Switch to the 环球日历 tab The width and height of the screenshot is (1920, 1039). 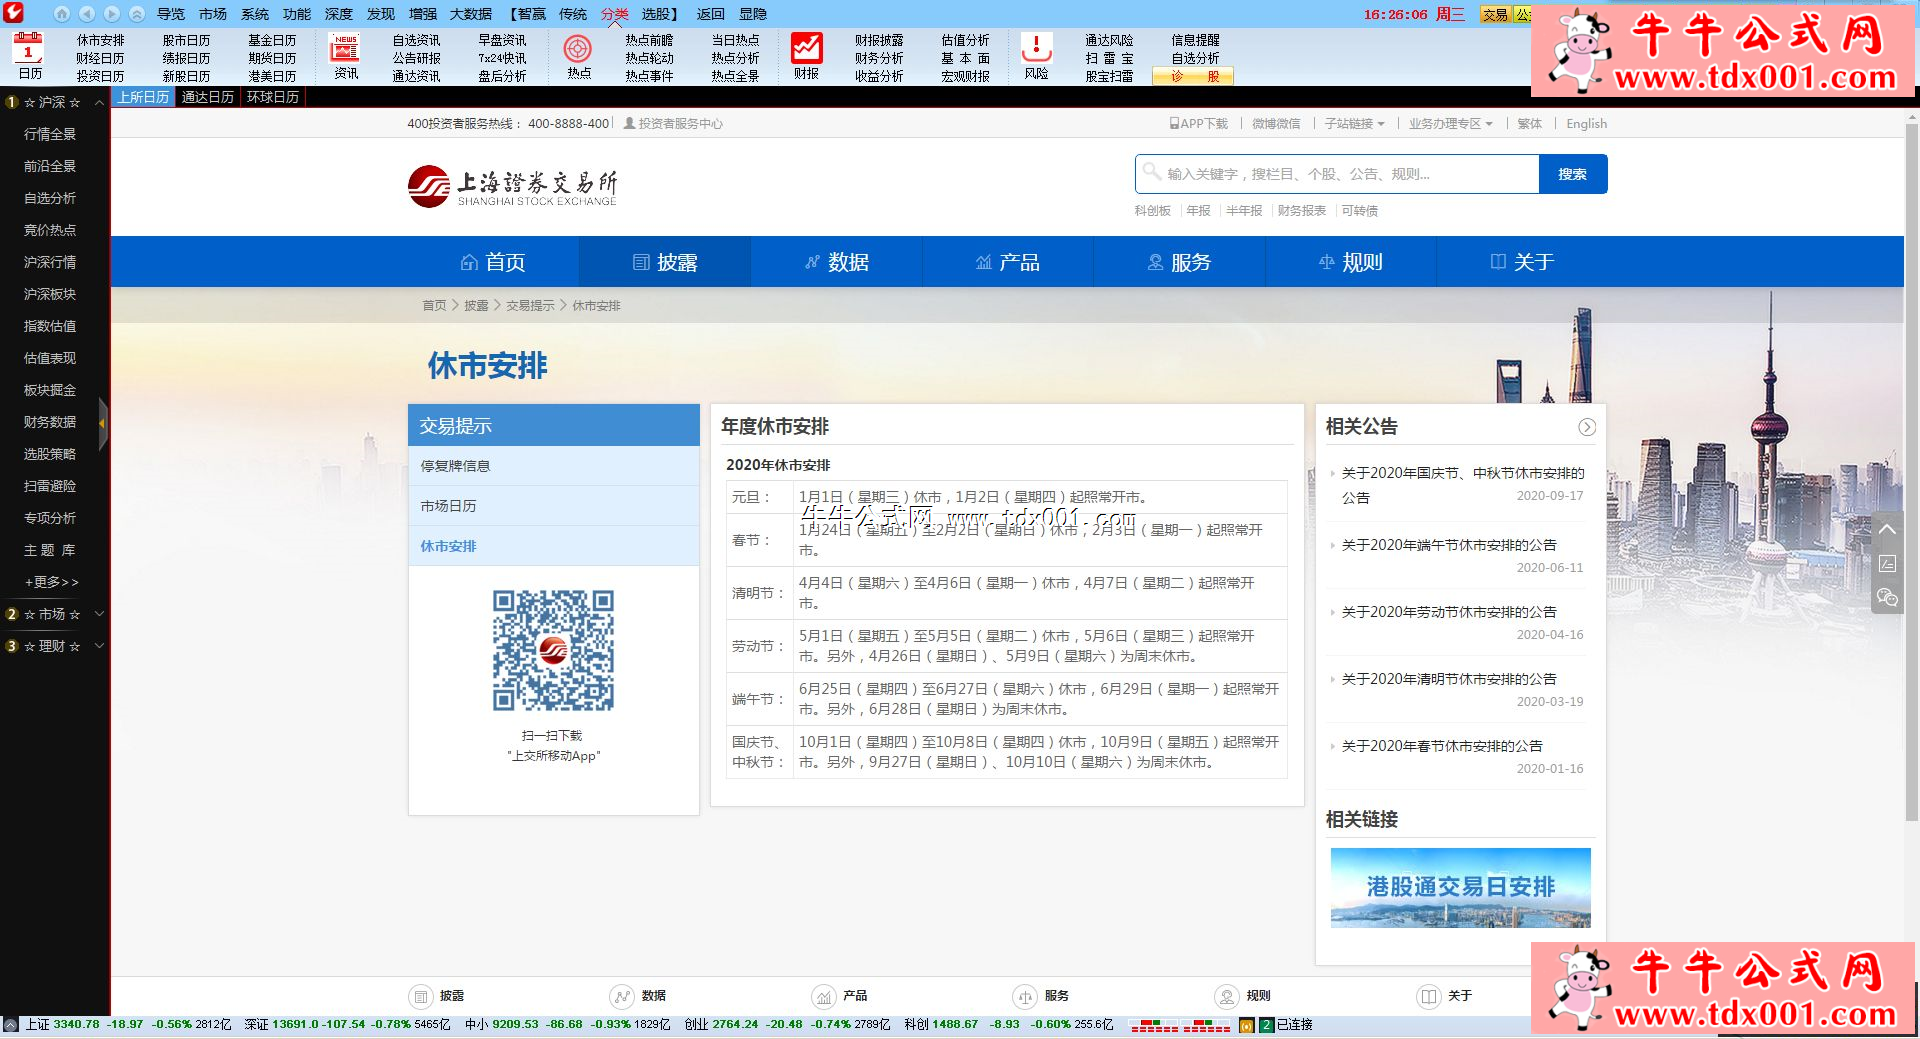pyautogui.click(x=272, y=97)
